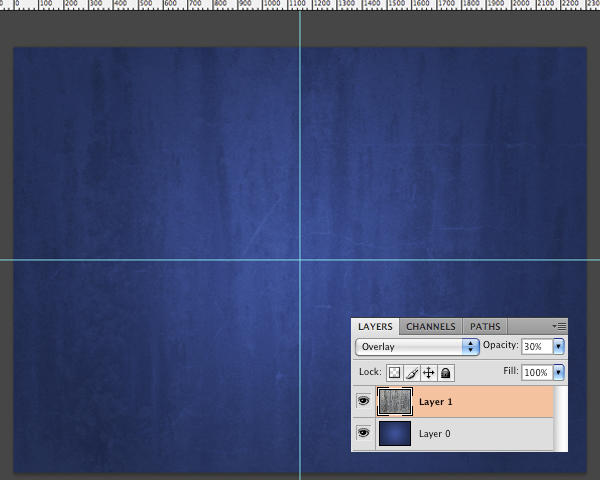600x480 pixels.
Task: Switch to the Channels tab
Action: point(431,326)
